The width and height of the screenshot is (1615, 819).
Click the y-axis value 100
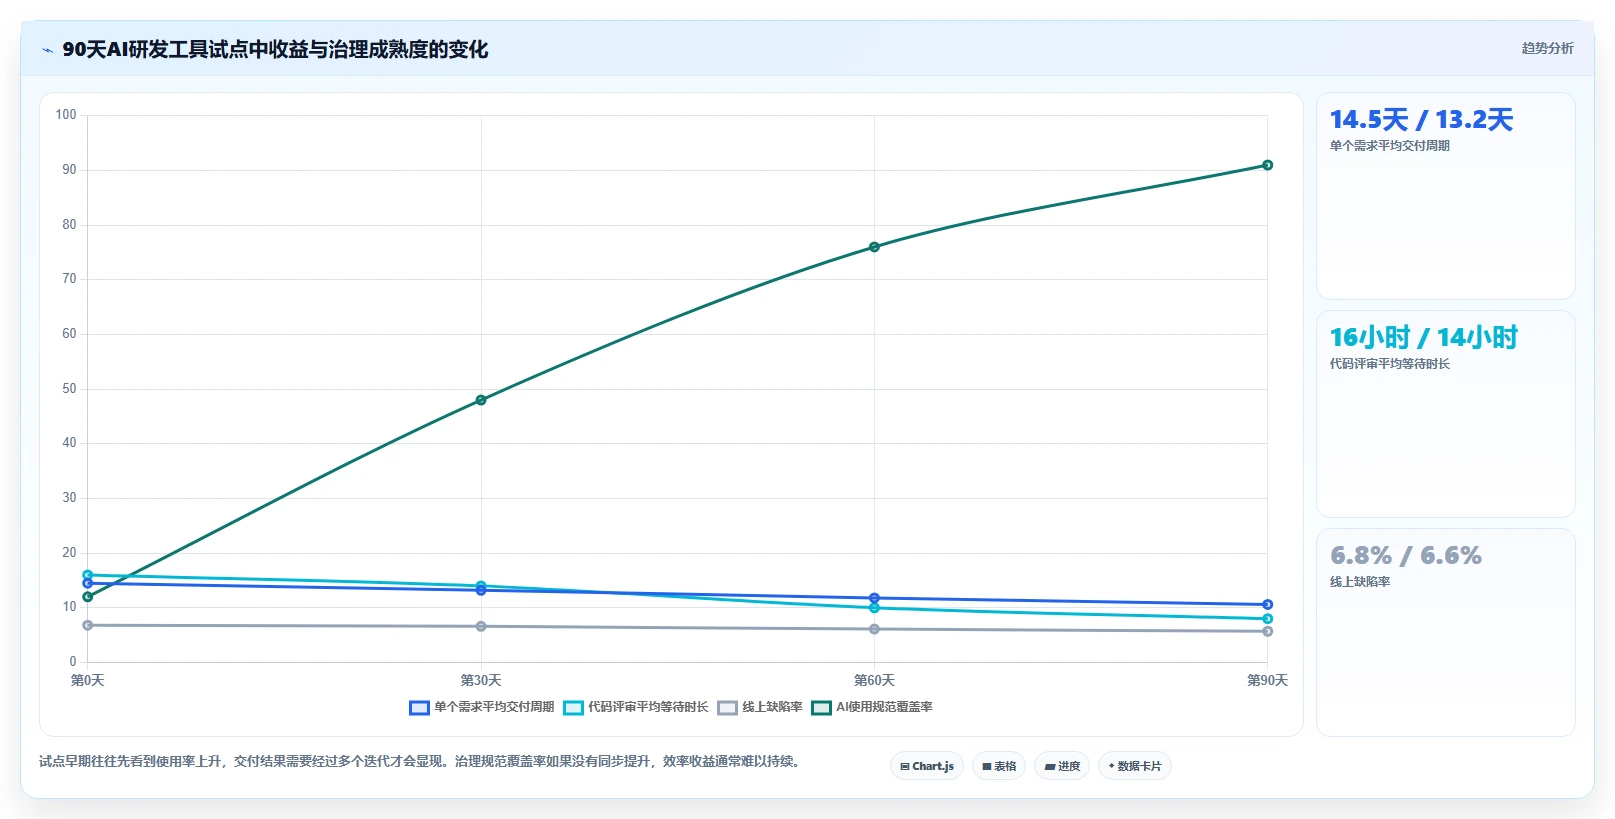[x=66, y=115]
